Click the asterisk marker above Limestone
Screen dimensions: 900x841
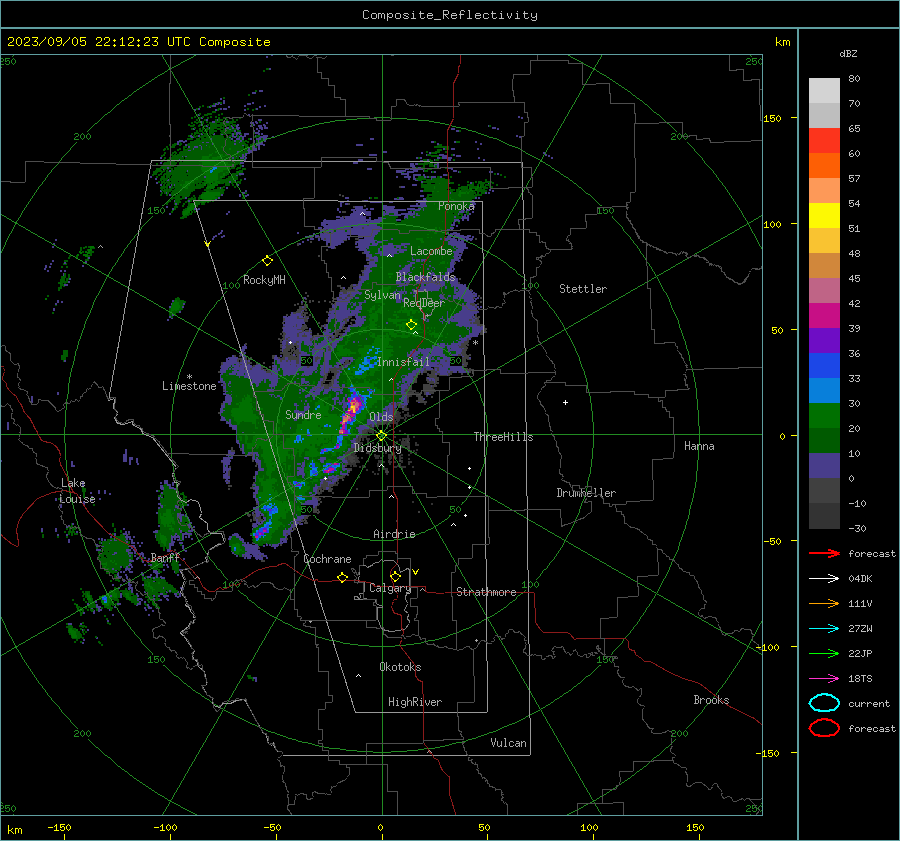tap(189, 377)
